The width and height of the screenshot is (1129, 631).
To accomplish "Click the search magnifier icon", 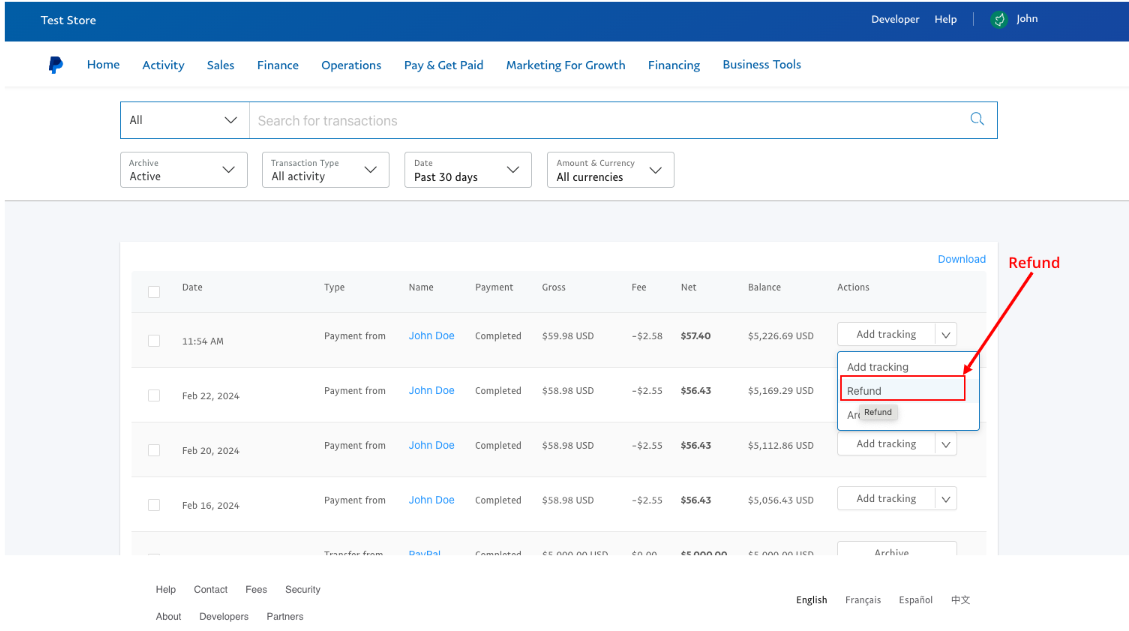I will point(977,120).
